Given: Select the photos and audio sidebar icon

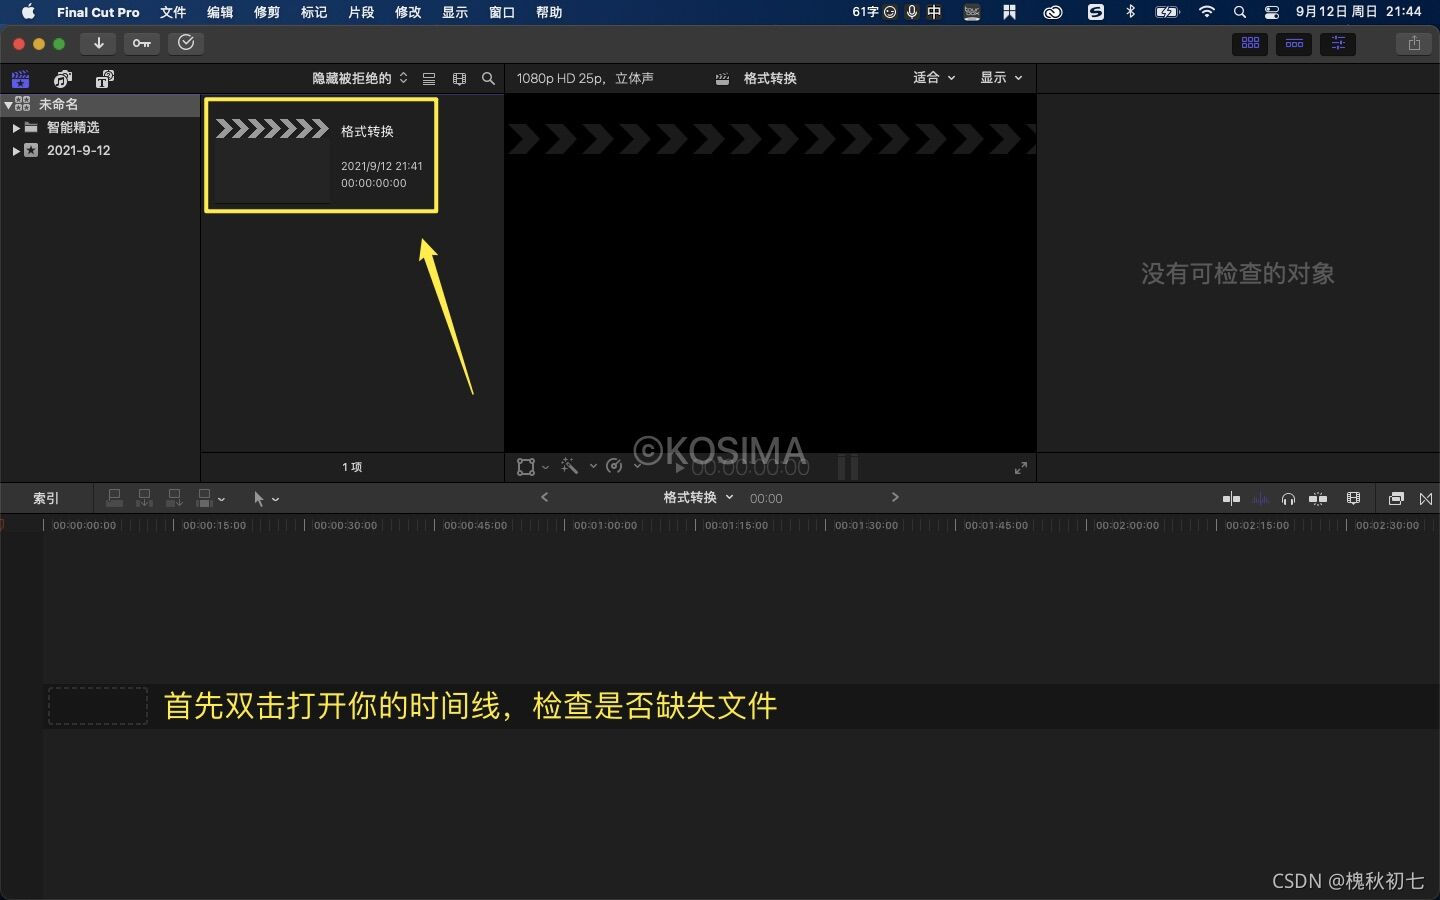Looking at the screenshot, I should 62,78.
